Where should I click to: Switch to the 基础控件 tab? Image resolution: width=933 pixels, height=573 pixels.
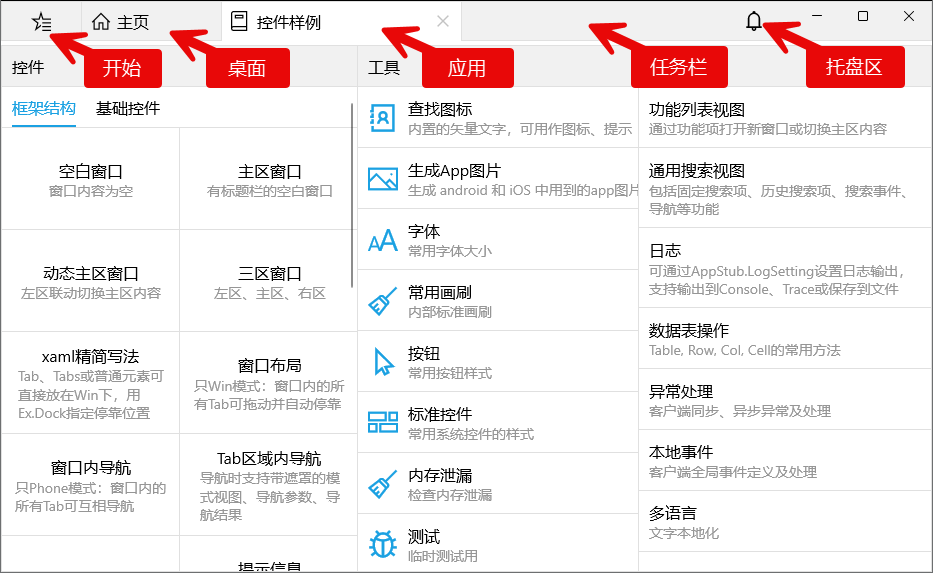pyautogui.click(x=127, y=109)
